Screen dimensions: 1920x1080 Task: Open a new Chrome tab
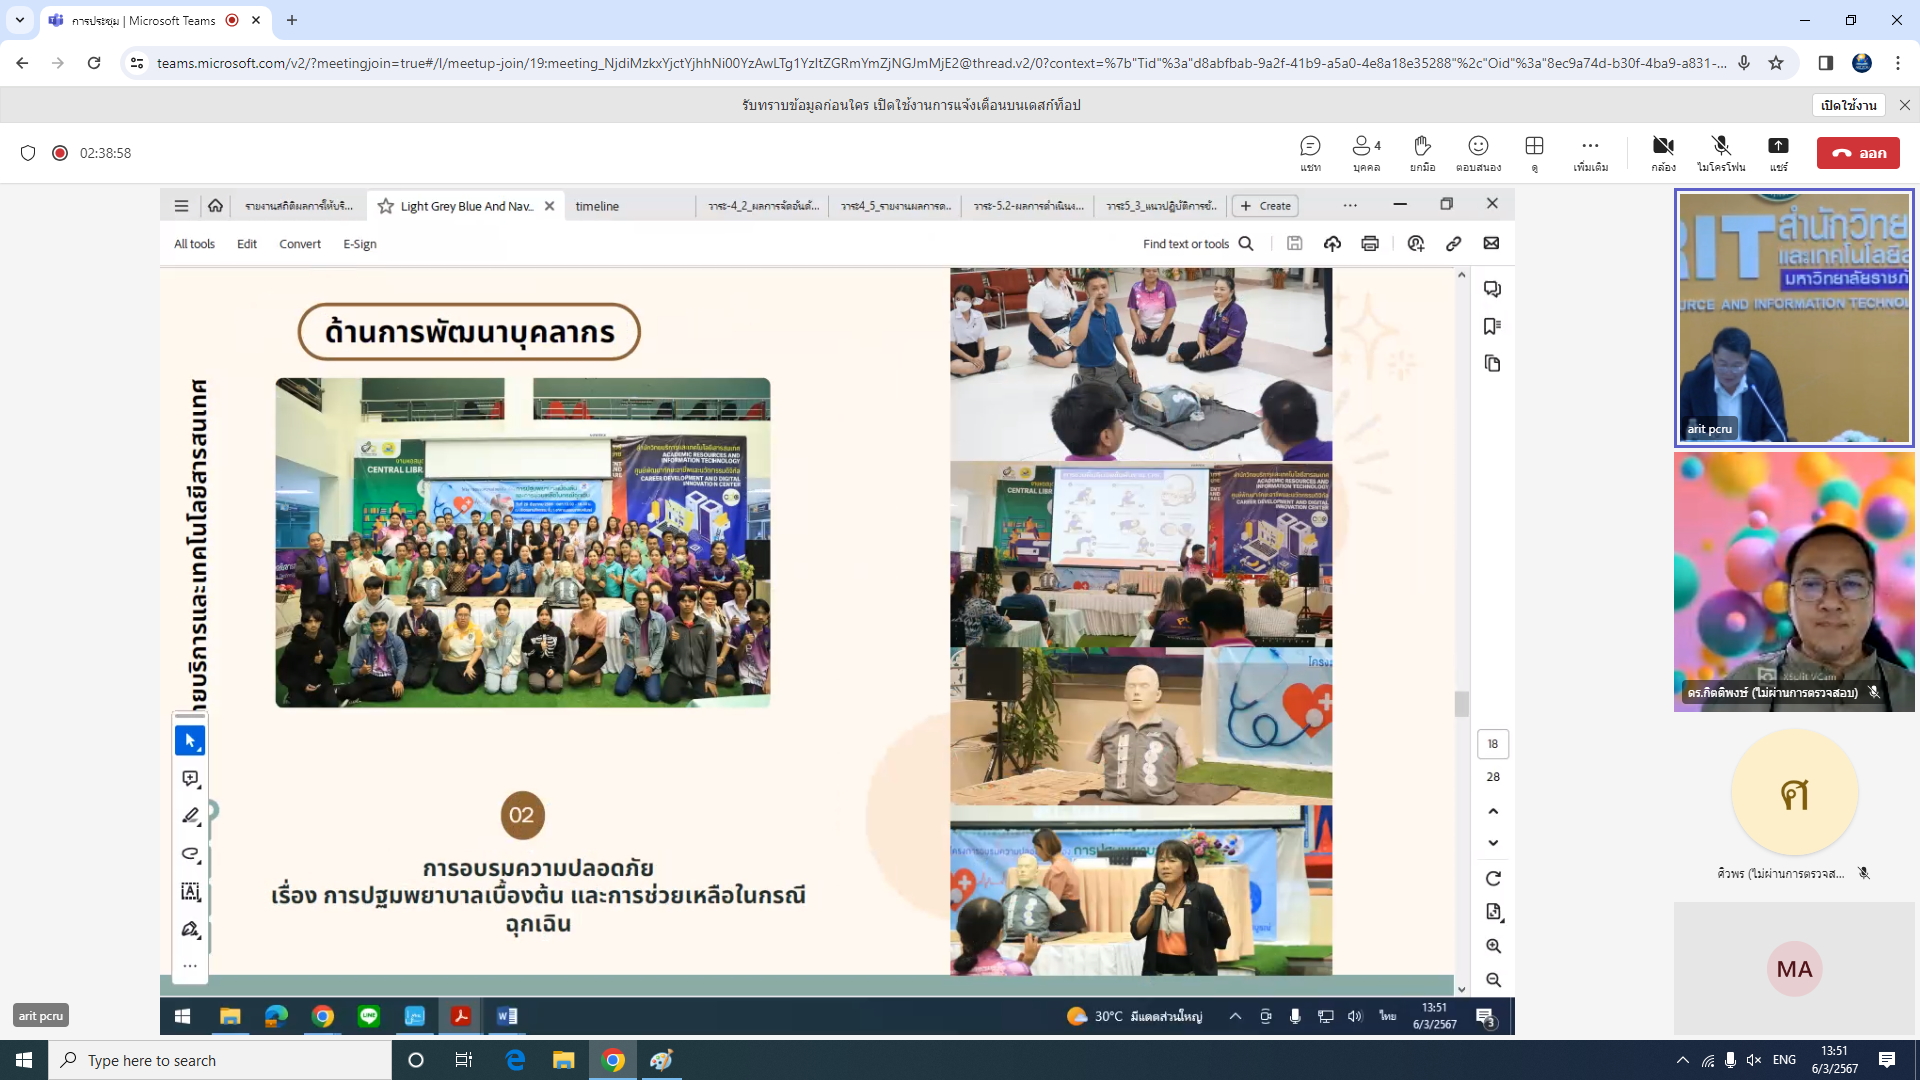click(x=292, y=20)
